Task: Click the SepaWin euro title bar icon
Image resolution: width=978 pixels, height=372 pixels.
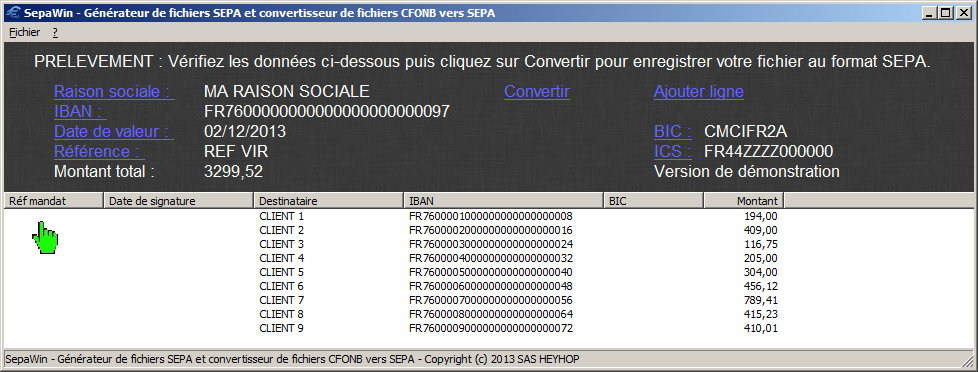Action: pos(12,12)
